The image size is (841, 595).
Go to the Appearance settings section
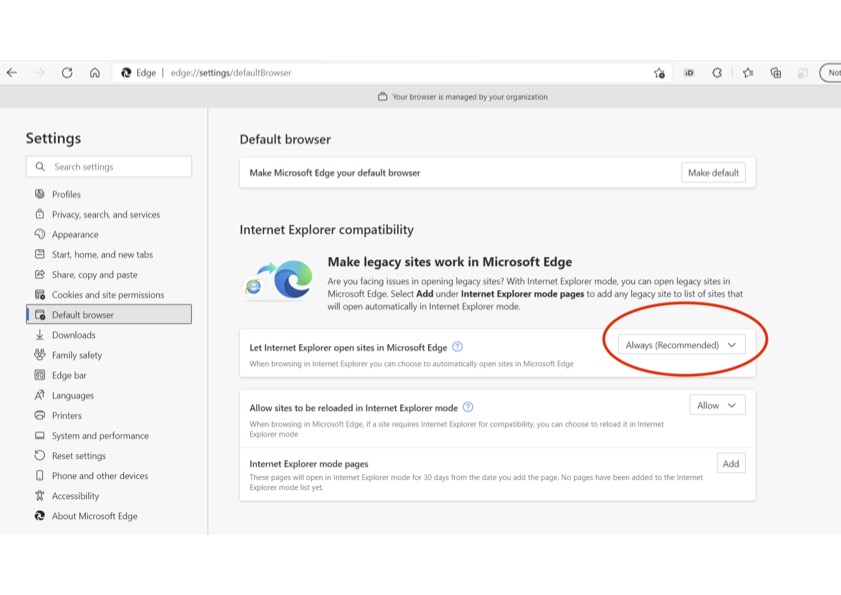point(75,234)
